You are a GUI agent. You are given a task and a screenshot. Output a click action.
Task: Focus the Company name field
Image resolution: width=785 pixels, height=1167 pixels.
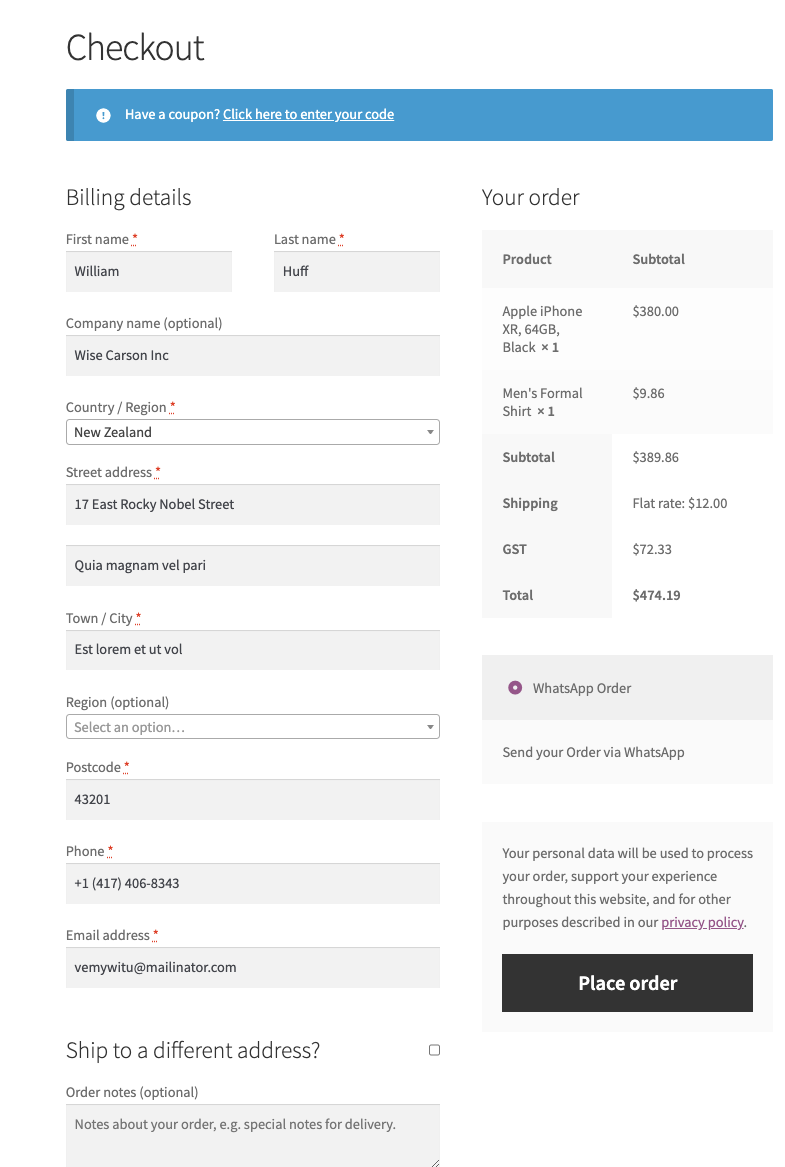coord(253,356)
